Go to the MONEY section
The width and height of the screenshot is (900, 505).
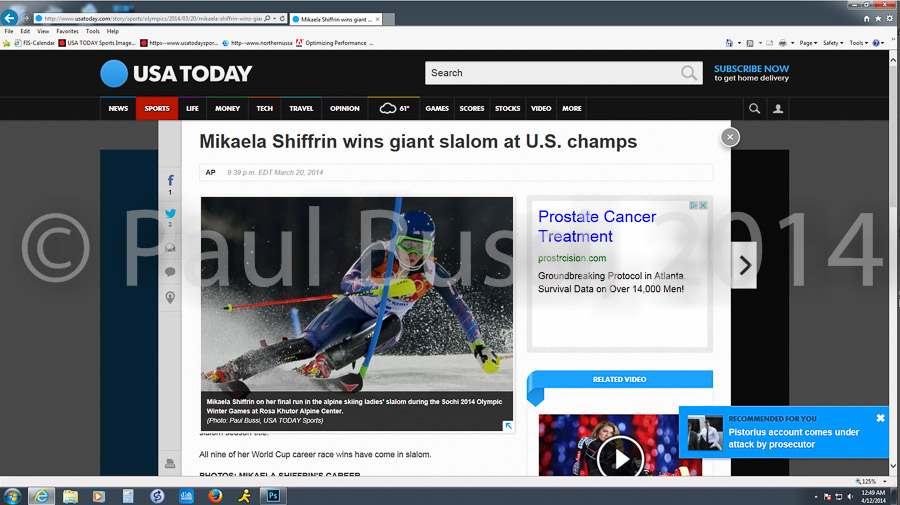227,108
